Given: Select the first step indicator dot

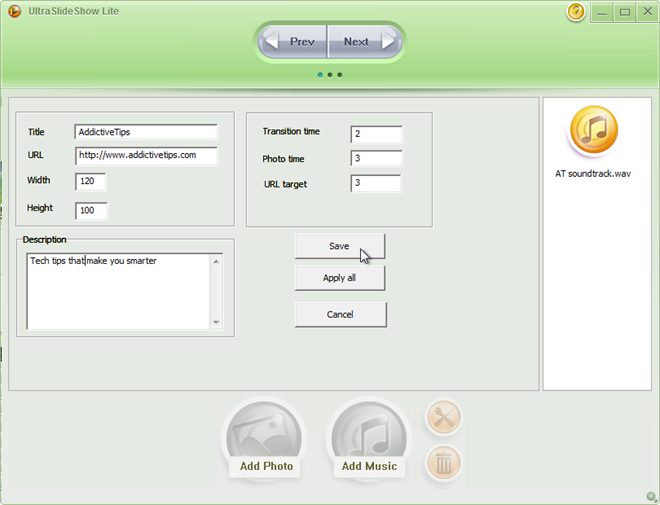Looking at the screenshot, I should (x=320, y=75).
